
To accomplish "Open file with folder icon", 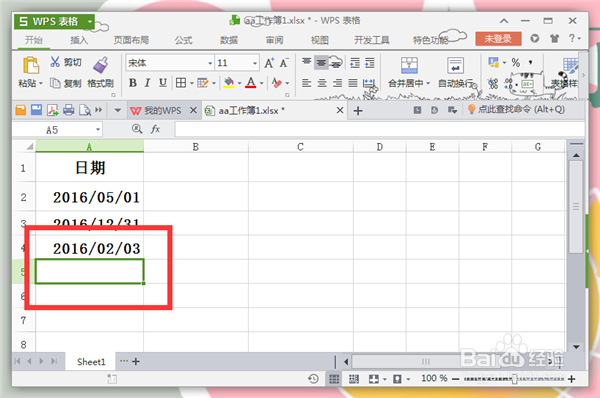I will coord(21,110).
